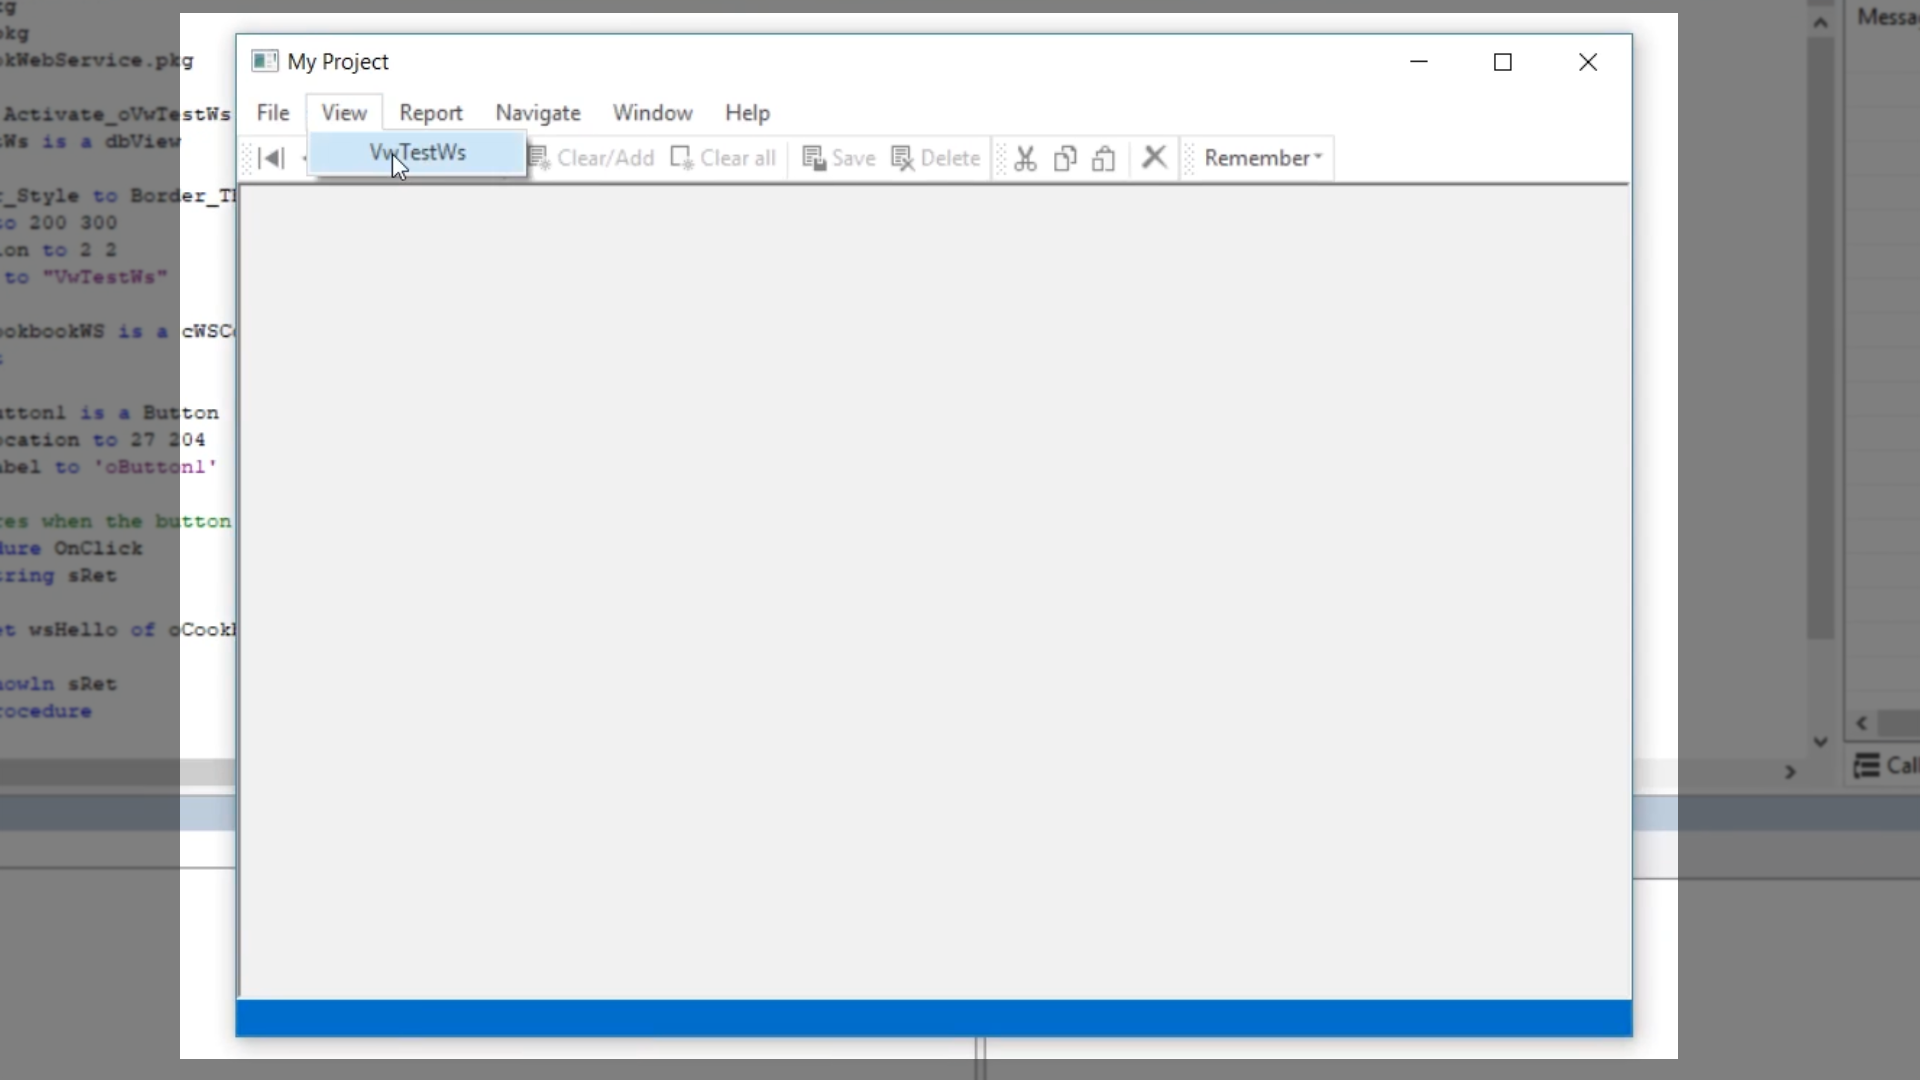Viewport: 1920px width, 1080px height.
Task: Select VwTestWs from the View menu
Action: [417, 153]
